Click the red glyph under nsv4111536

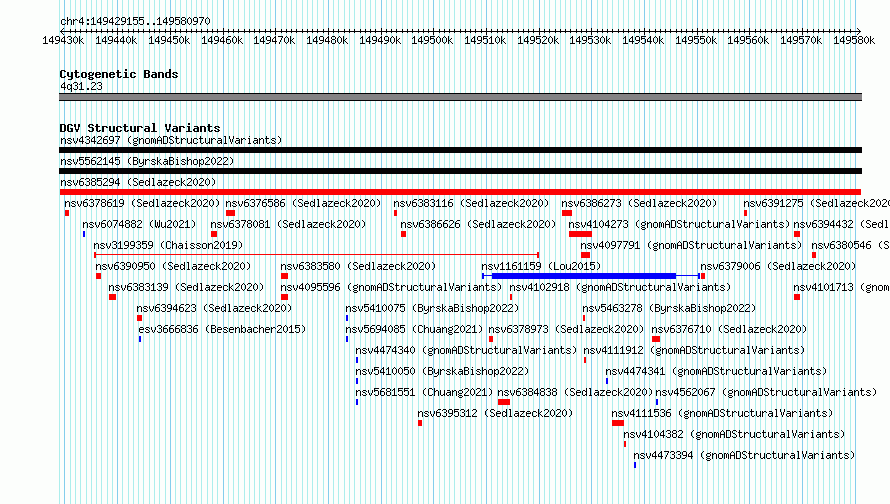click(618, 423)
